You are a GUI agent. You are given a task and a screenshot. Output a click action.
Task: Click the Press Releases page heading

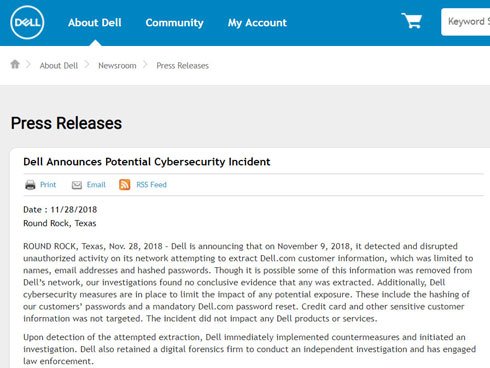pos(66,123)
